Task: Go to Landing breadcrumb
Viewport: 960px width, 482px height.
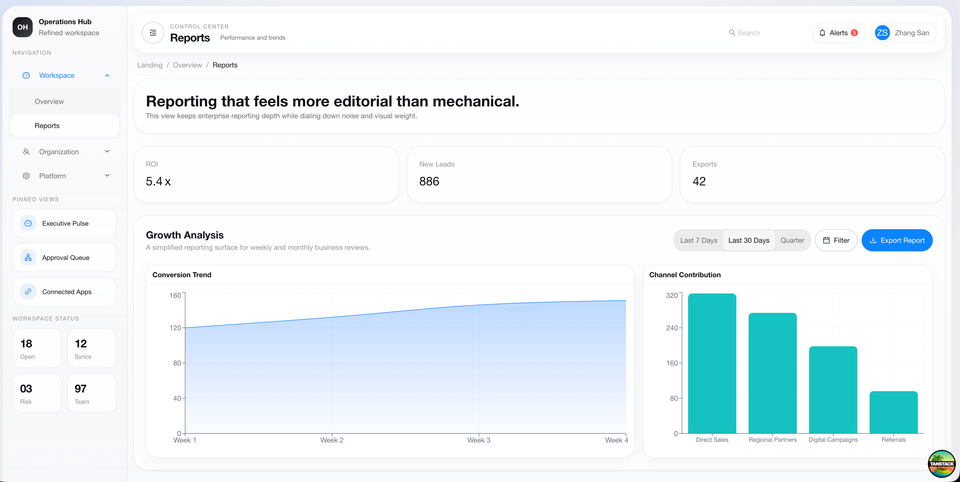Action: pyautogui.click(x=150, y=65)
